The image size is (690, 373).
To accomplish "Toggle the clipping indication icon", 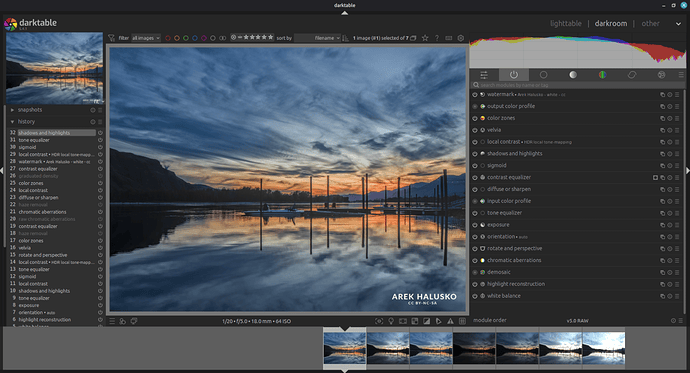I will 426,322.
